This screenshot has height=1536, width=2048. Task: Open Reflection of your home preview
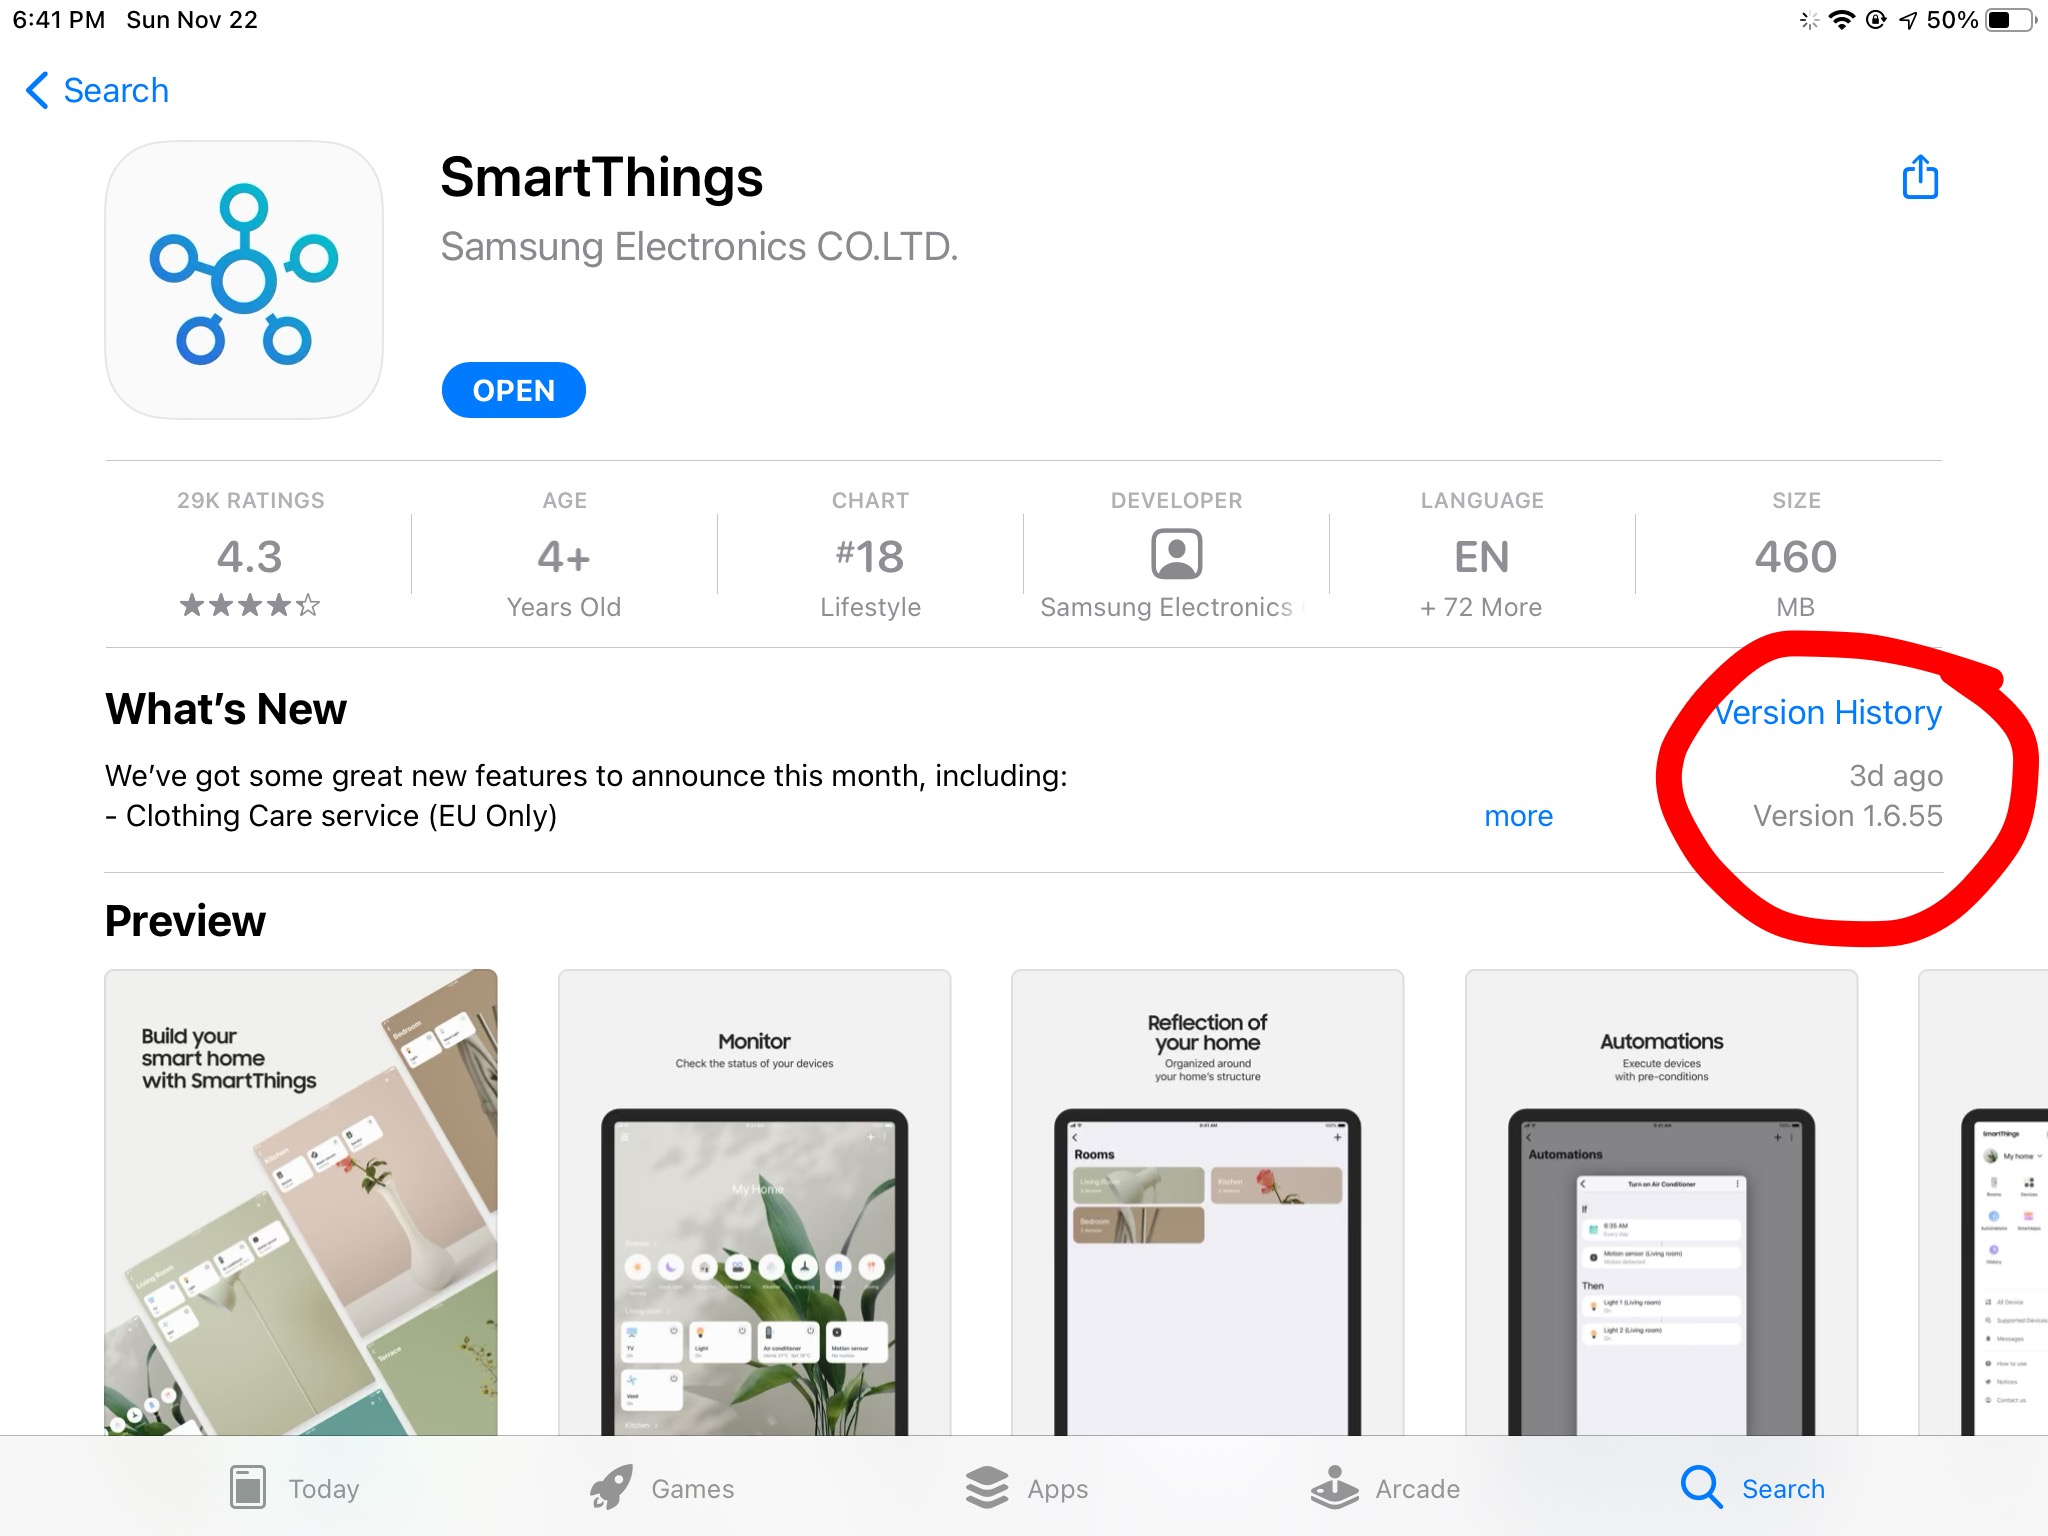(x=1207, y=1202)
